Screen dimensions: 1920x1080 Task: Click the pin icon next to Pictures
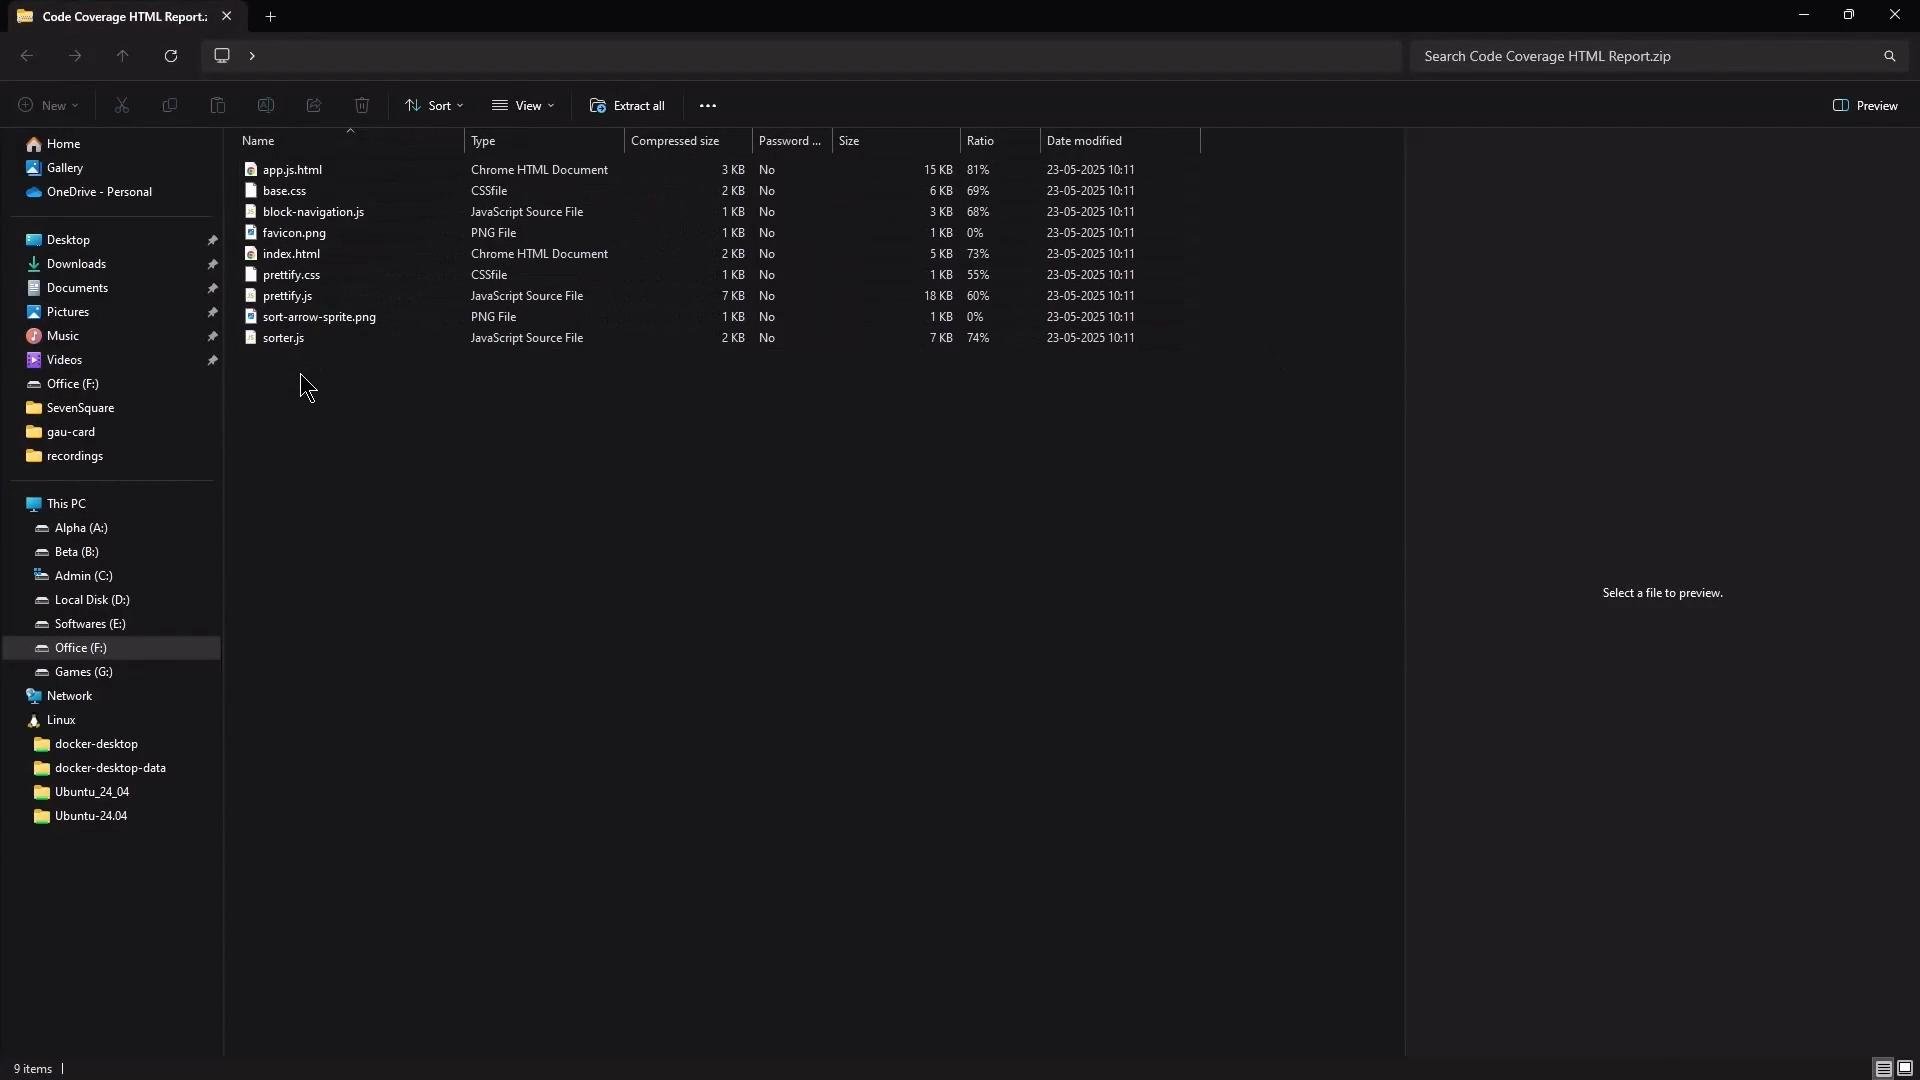212,312
